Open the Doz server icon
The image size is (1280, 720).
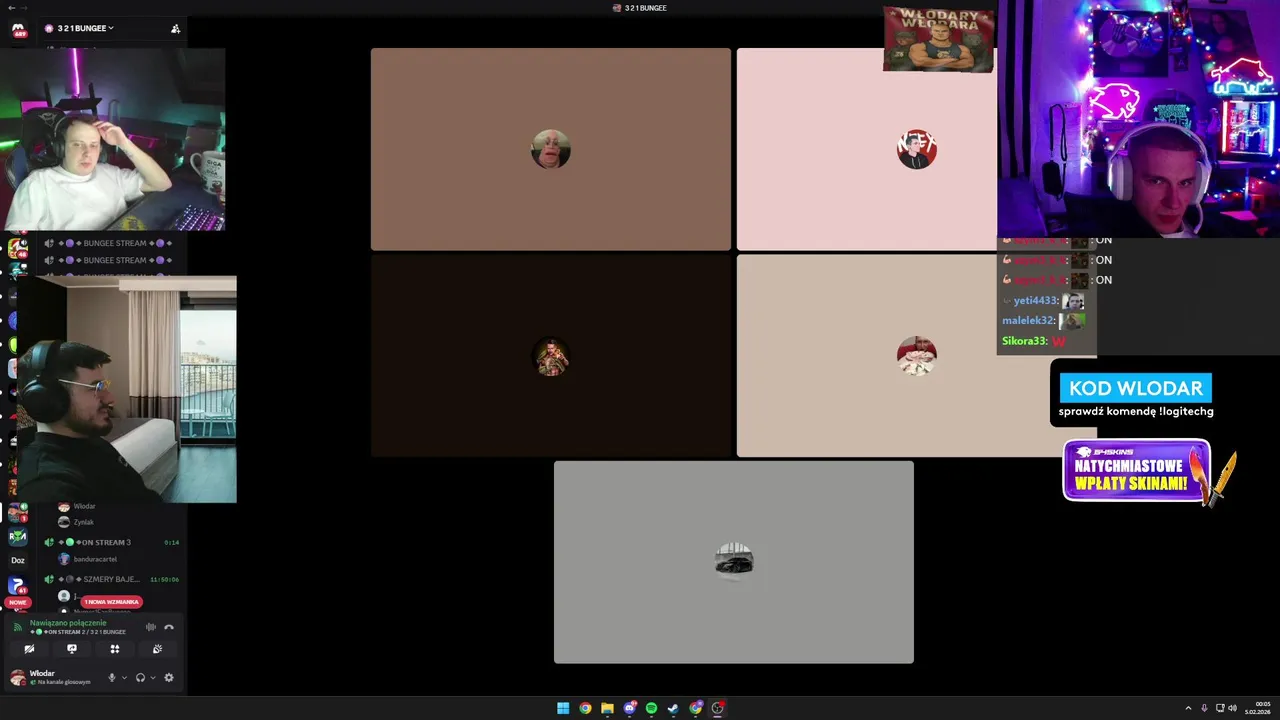[18, 560]
